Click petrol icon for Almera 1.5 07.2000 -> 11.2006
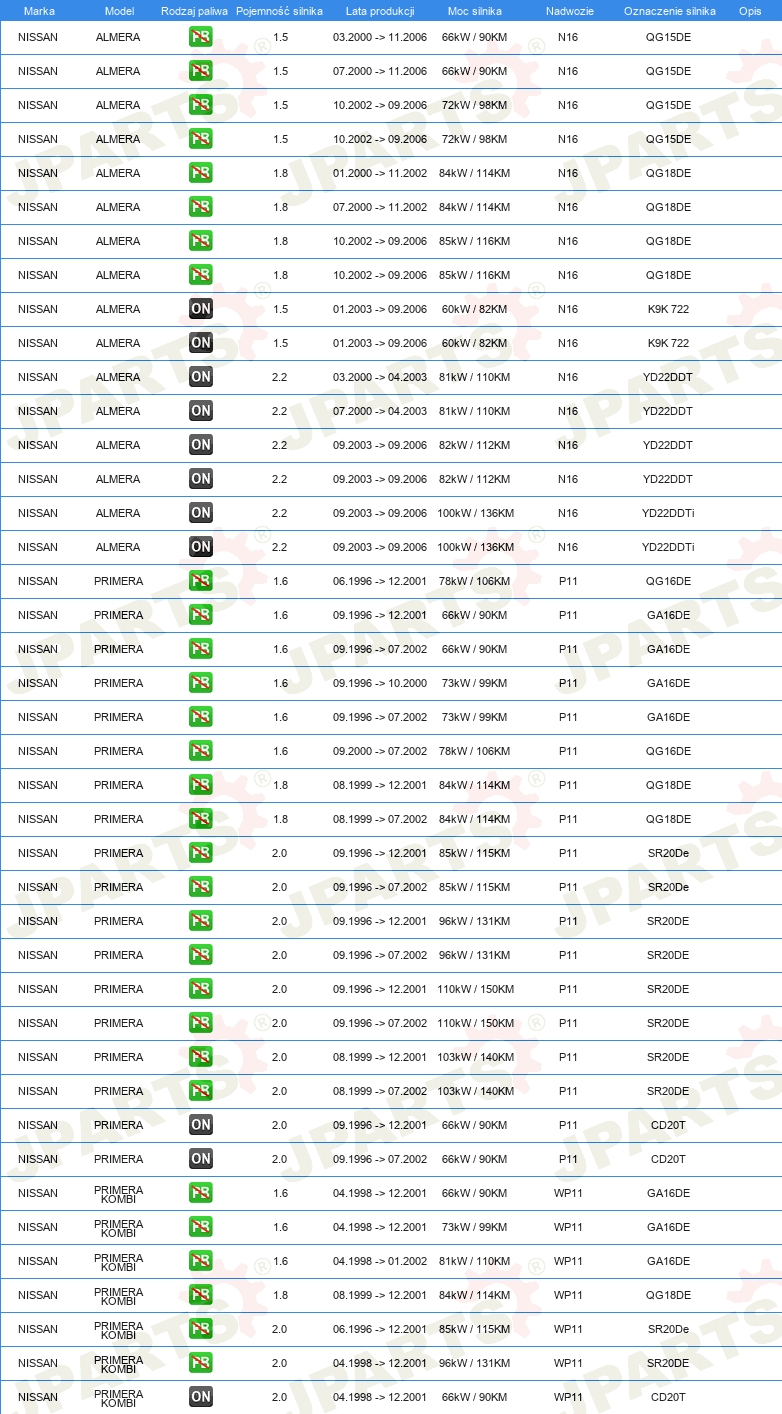 click(201, 71)
